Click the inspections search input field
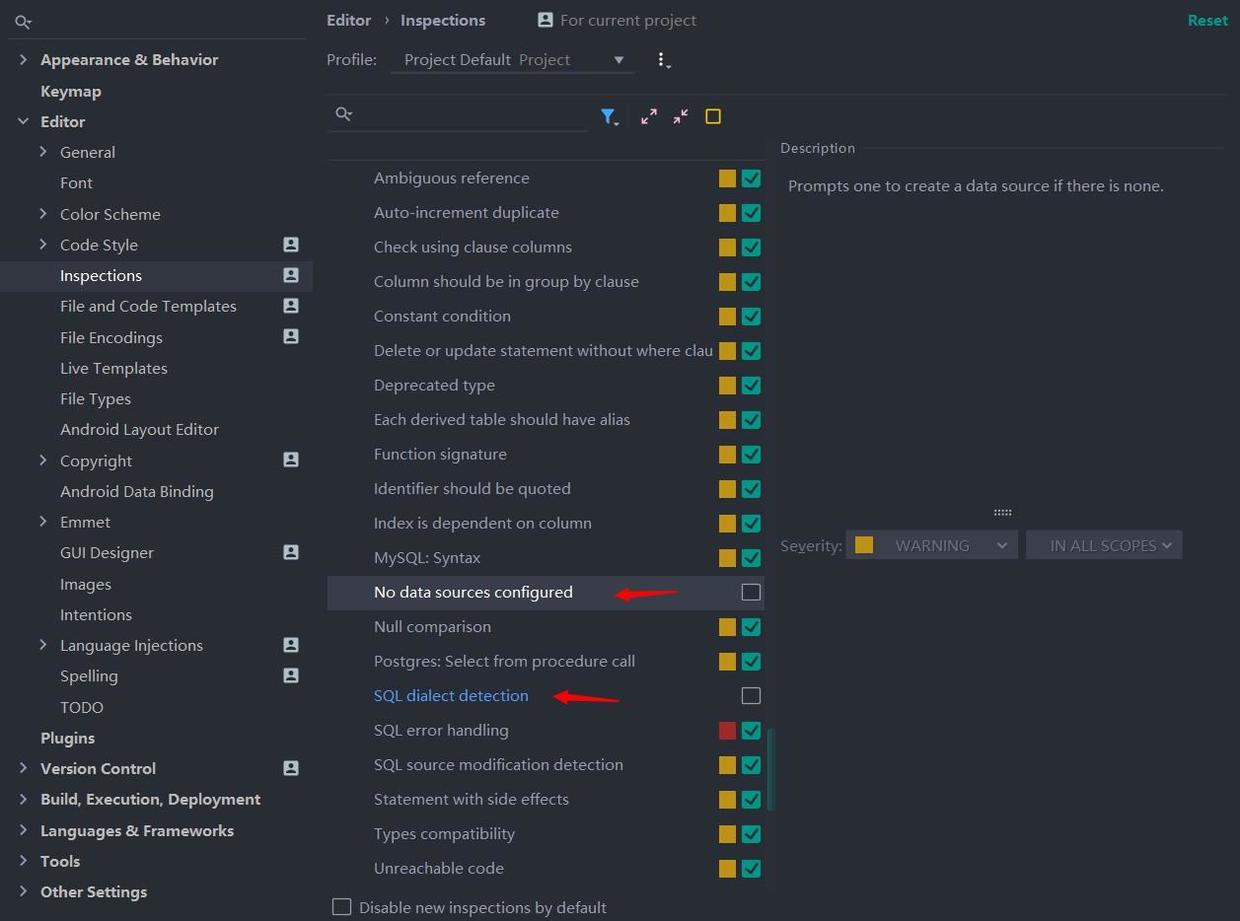Image resolution: width=1240 pixels, height=921 pixels. 470,115
